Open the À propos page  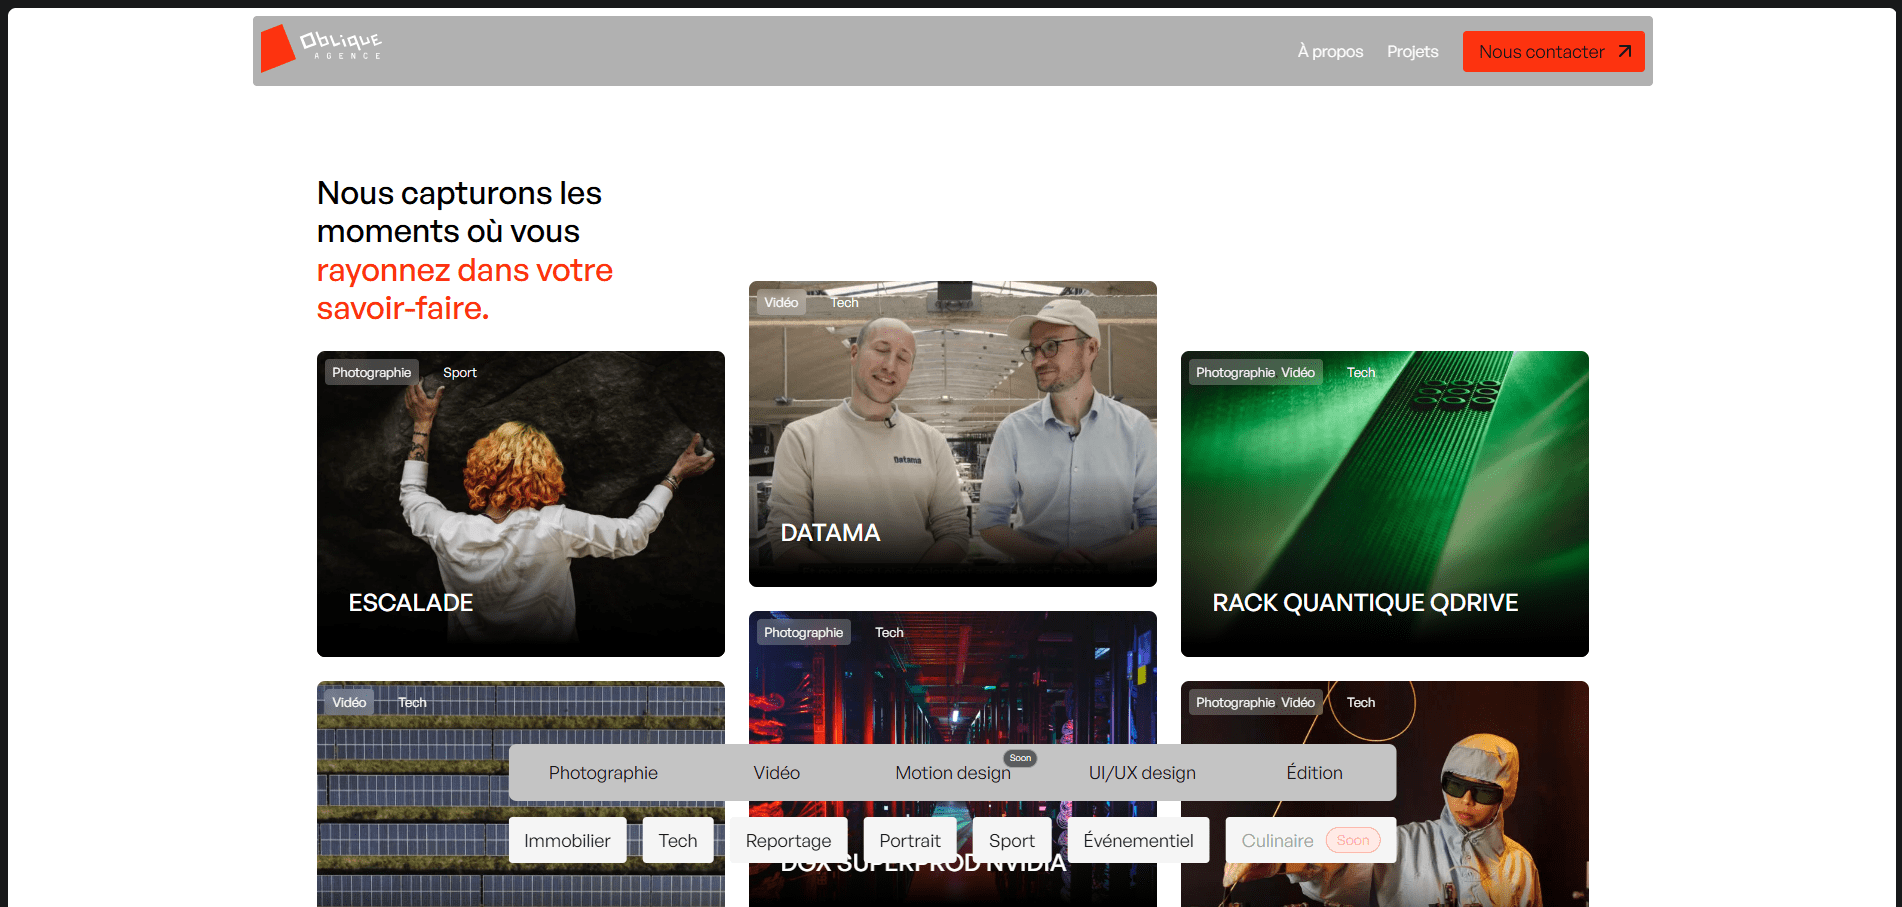(1330, 52)
